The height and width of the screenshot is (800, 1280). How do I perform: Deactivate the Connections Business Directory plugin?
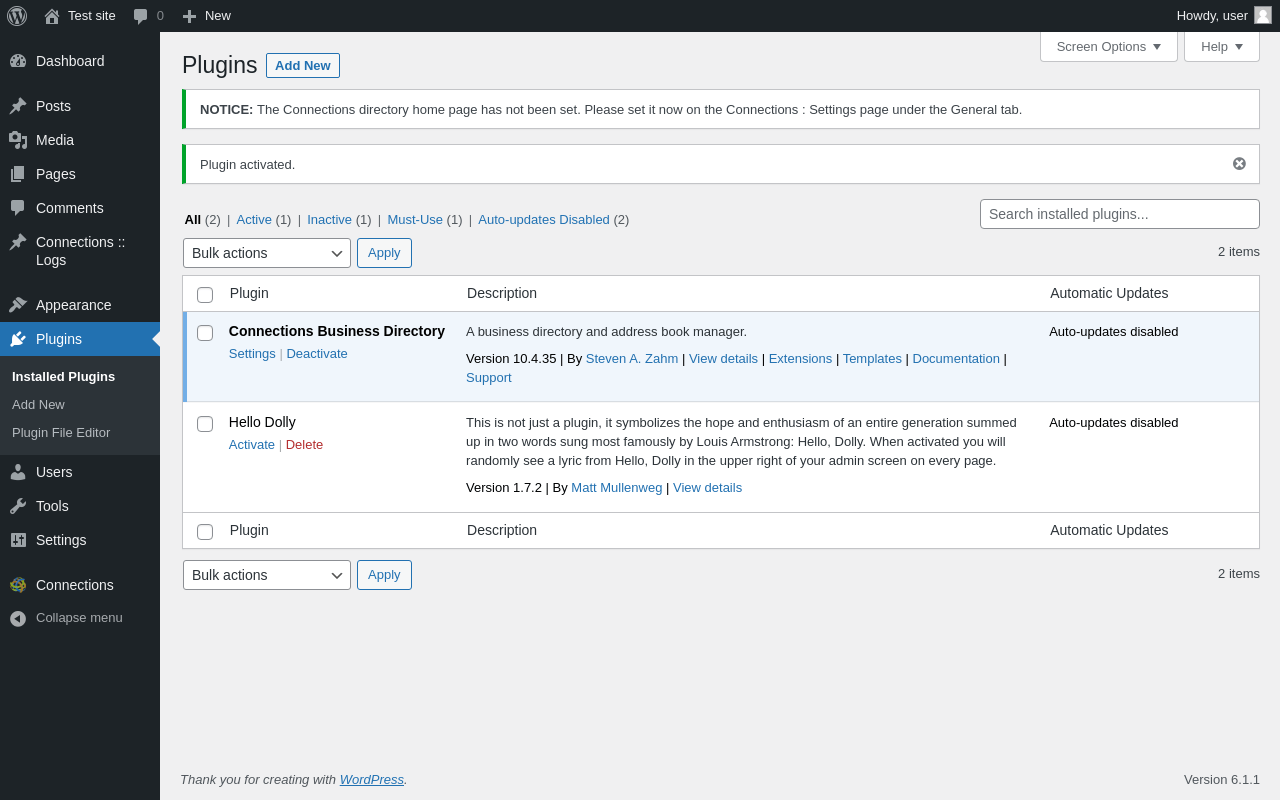tap(317, 354)
